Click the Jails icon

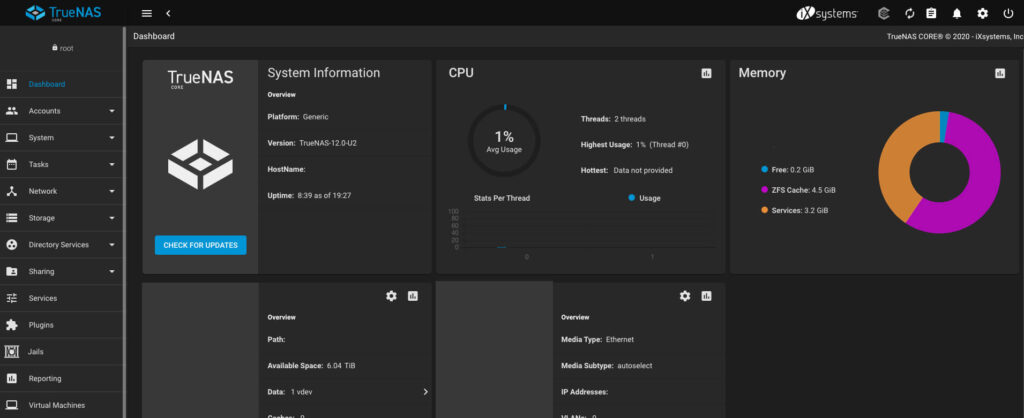(11, 352)
